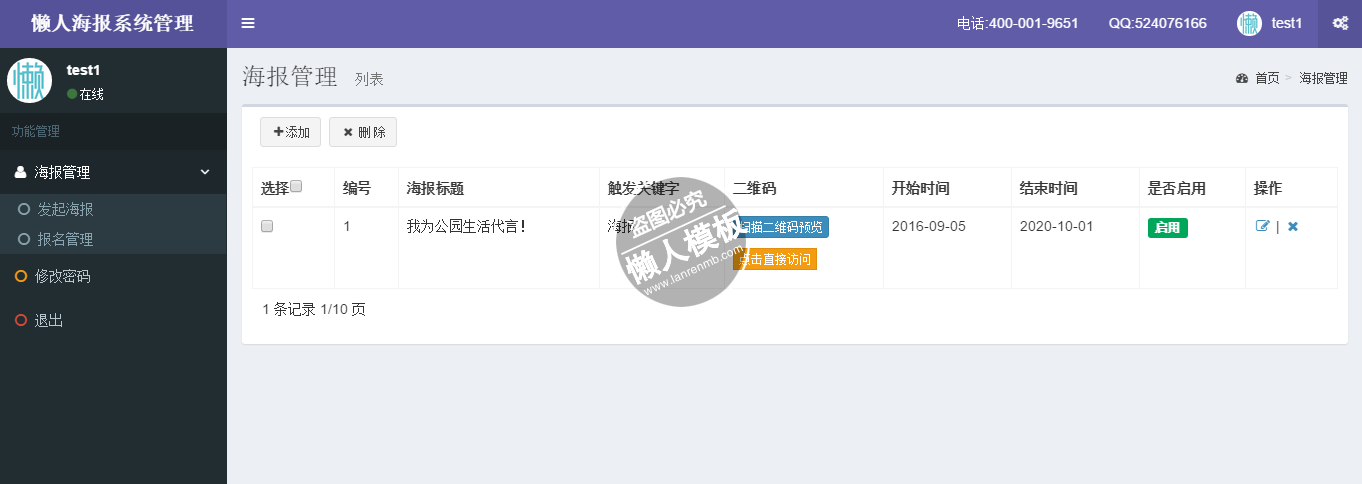Toggle sidebar with the hamburger menu icon
Viewport: 1362px width, 484px height.
click(x=248, y=23)
